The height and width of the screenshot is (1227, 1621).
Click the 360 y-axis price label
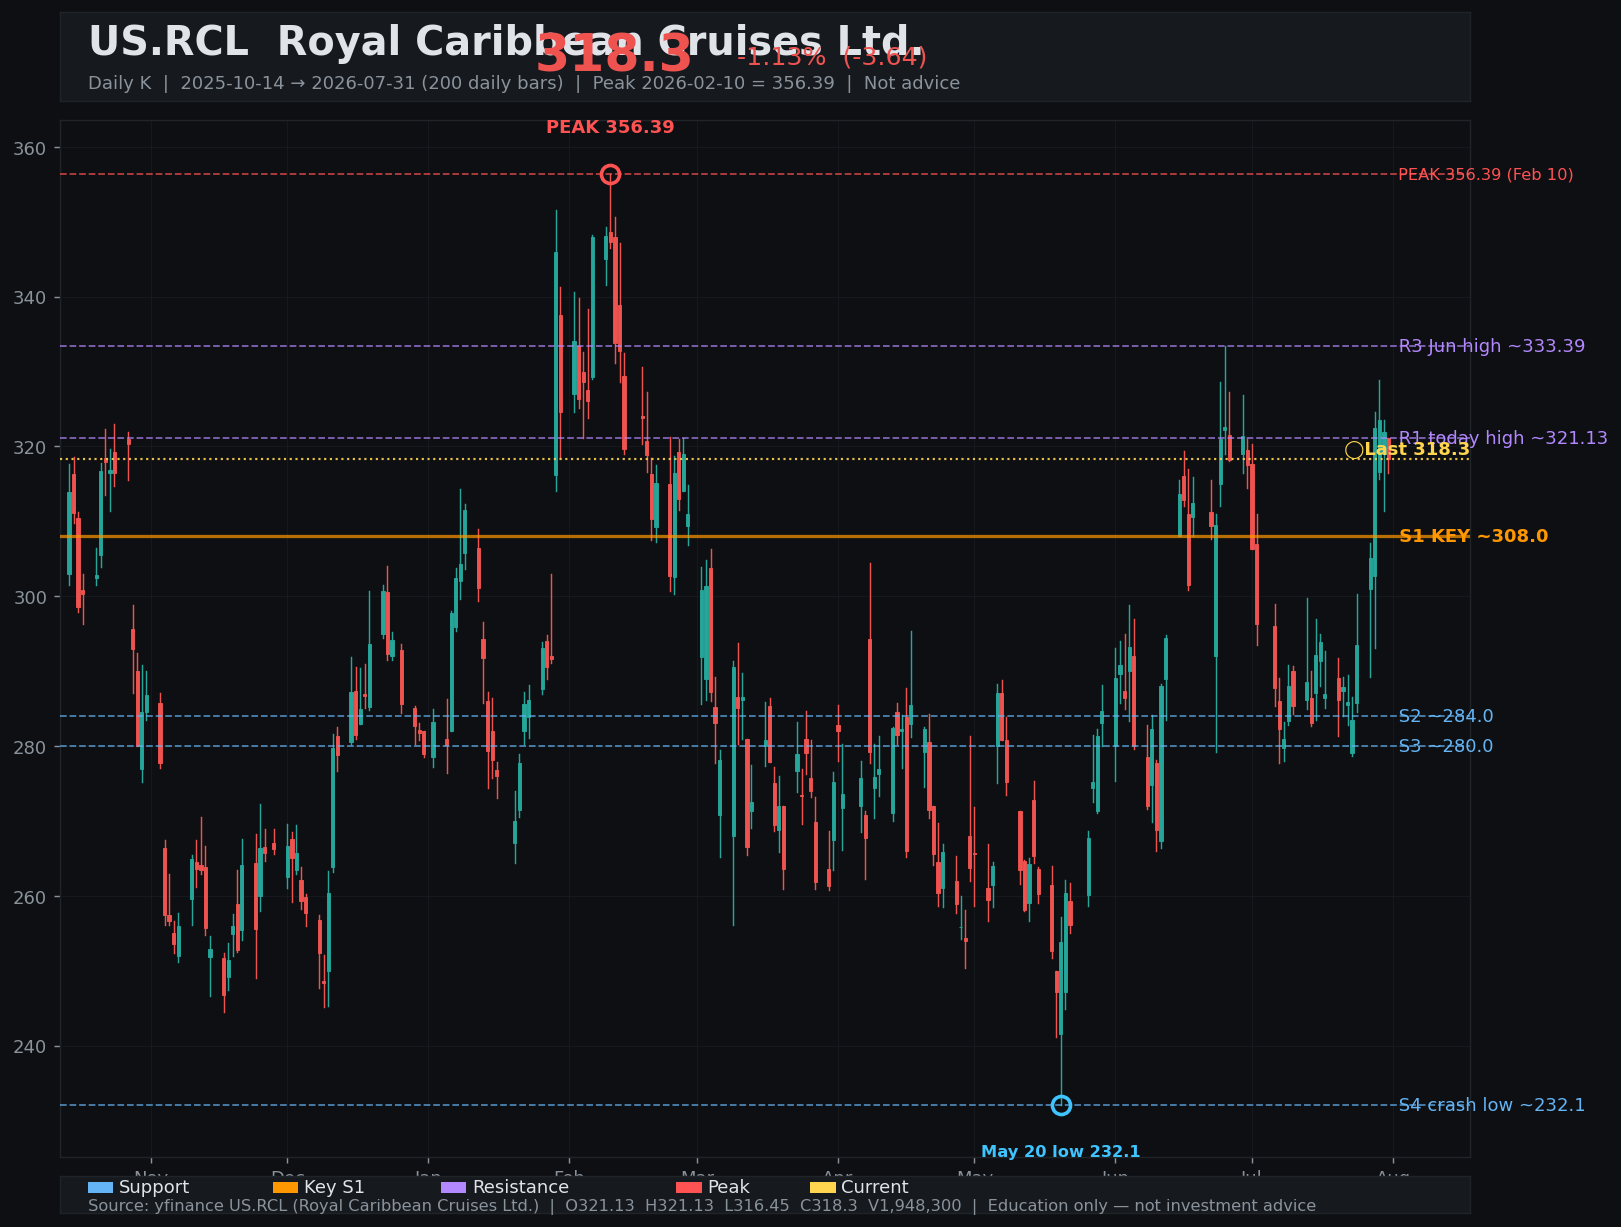coord(31,148)
